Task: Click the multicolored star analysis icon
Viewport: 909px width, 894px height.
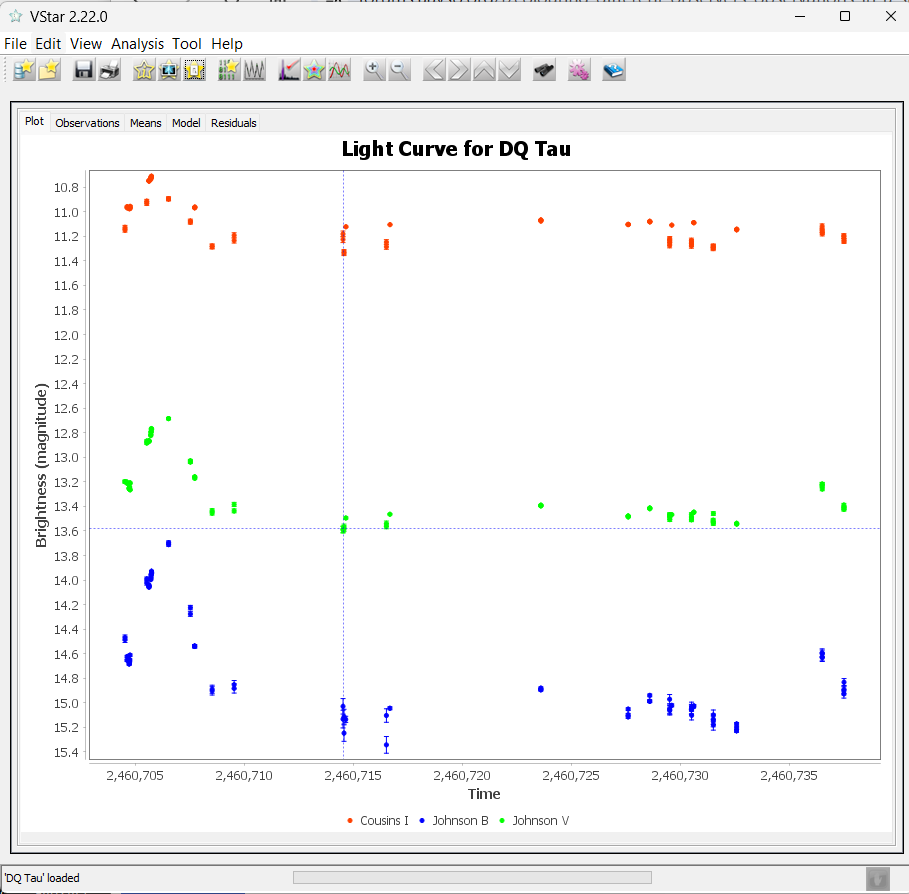Action: point(314,70)
